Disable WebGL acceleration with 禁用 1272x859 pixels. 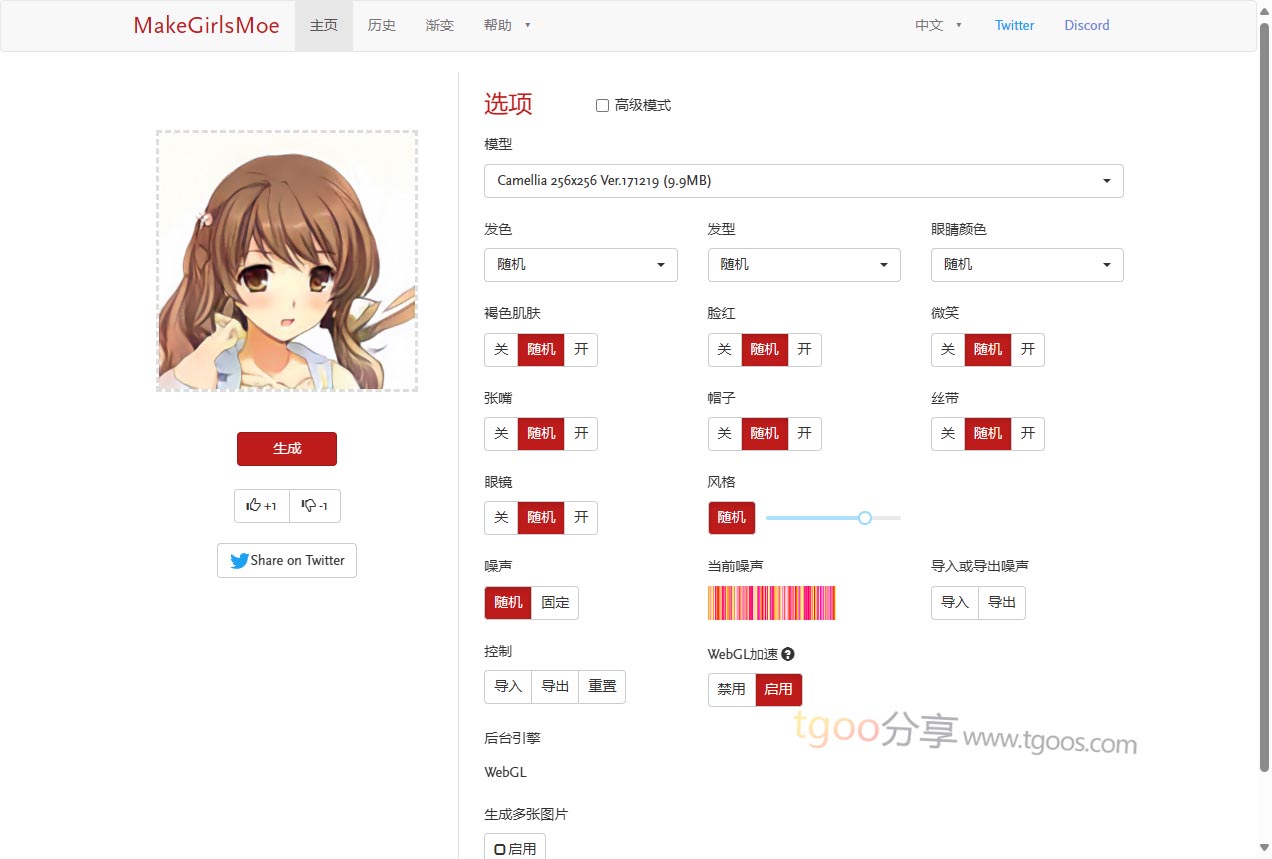tap(732, 690)
